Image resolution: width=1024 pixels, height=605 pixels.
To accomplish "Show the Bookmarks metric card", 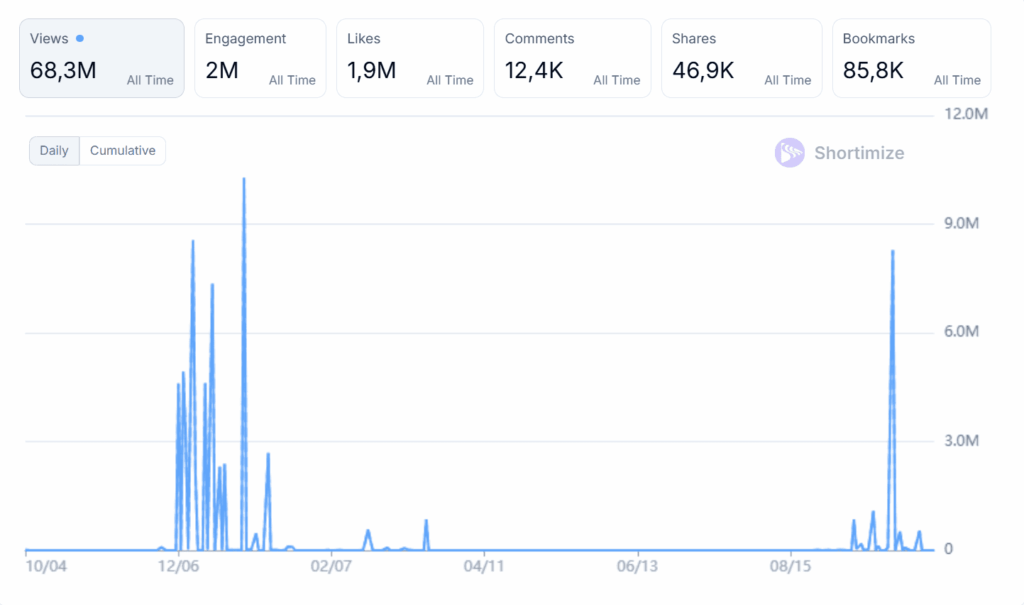I will pos(911,58).
